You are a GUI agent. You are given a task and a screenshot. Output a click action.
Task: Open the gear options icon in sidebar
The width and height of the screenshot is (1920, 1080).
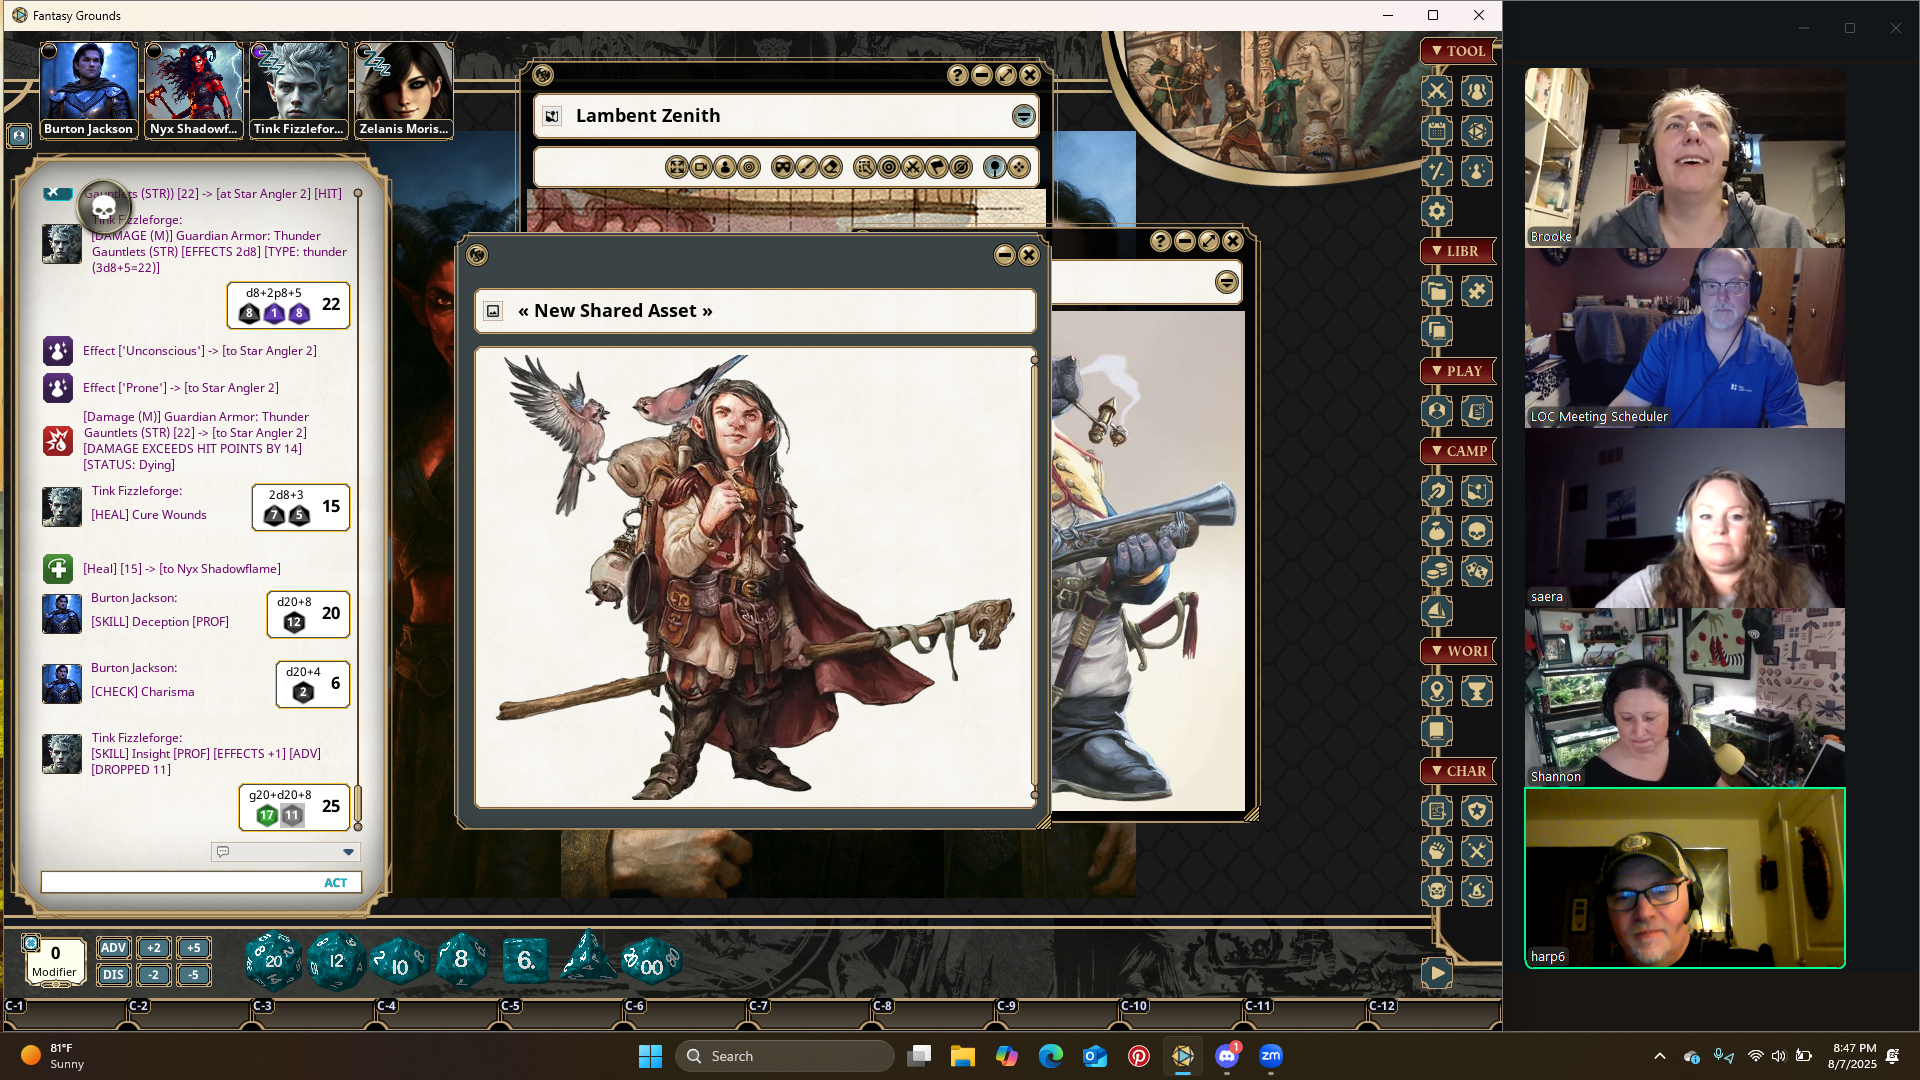(1437, 211)
